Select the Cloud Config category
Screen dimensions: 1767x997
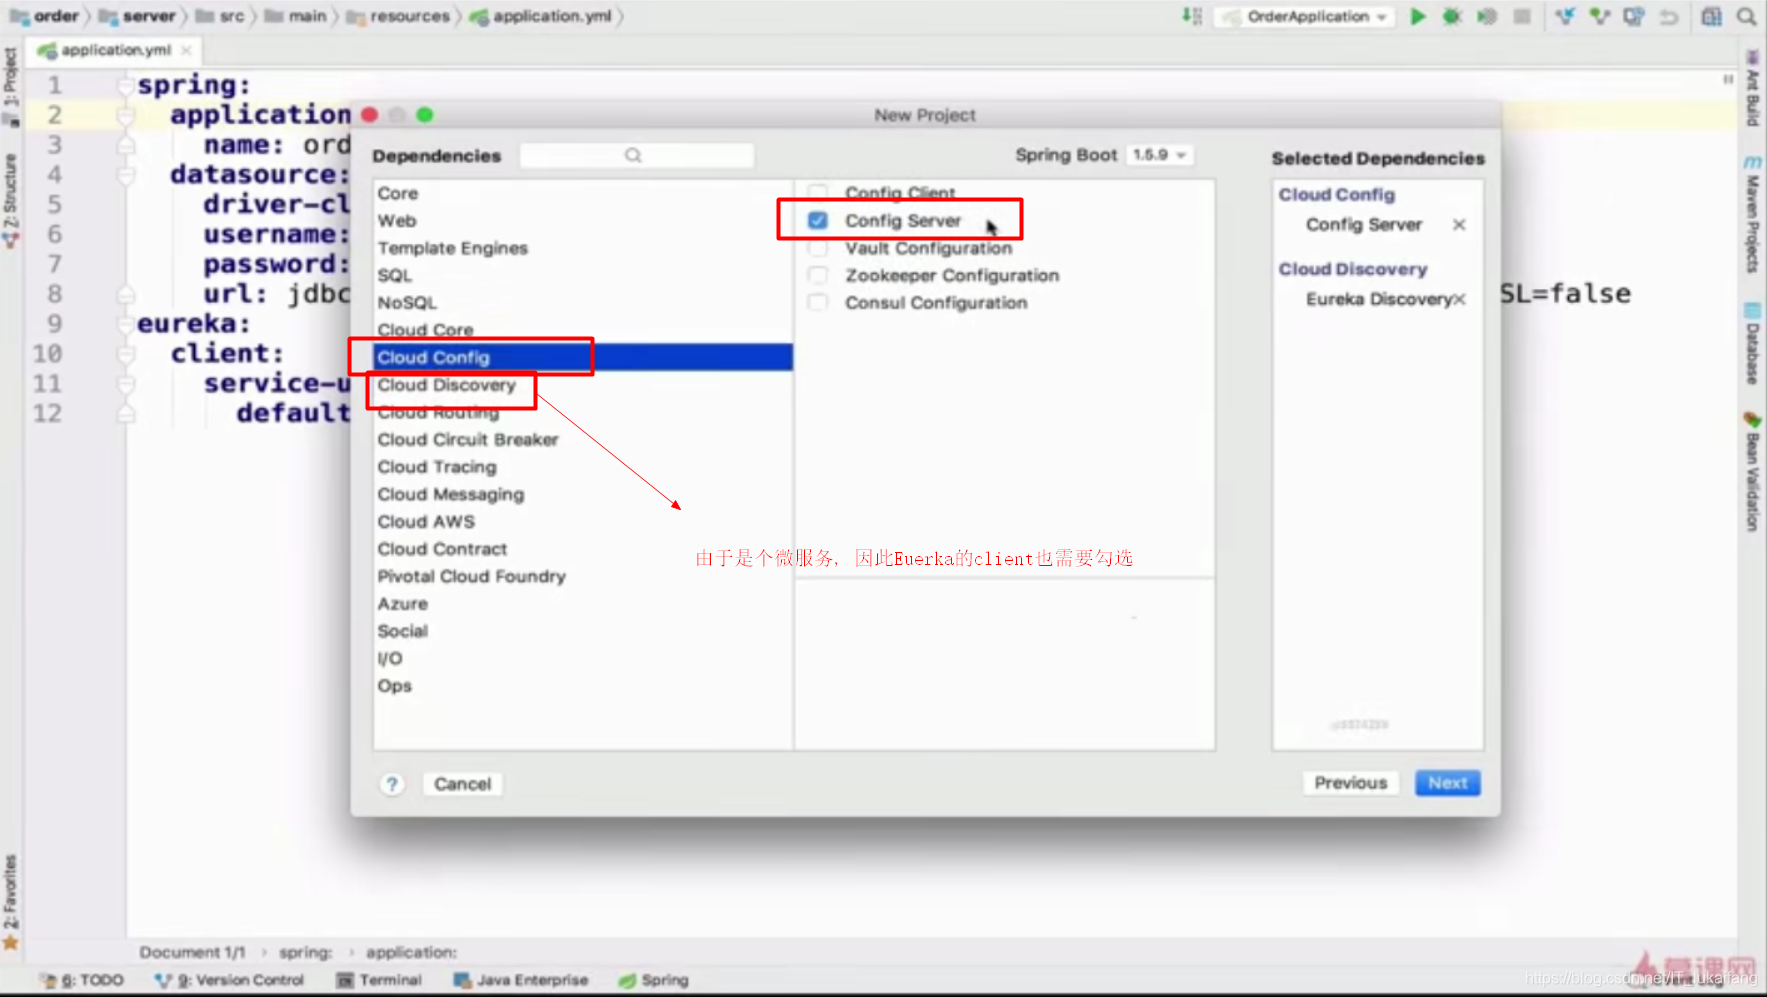coord(583,357)
